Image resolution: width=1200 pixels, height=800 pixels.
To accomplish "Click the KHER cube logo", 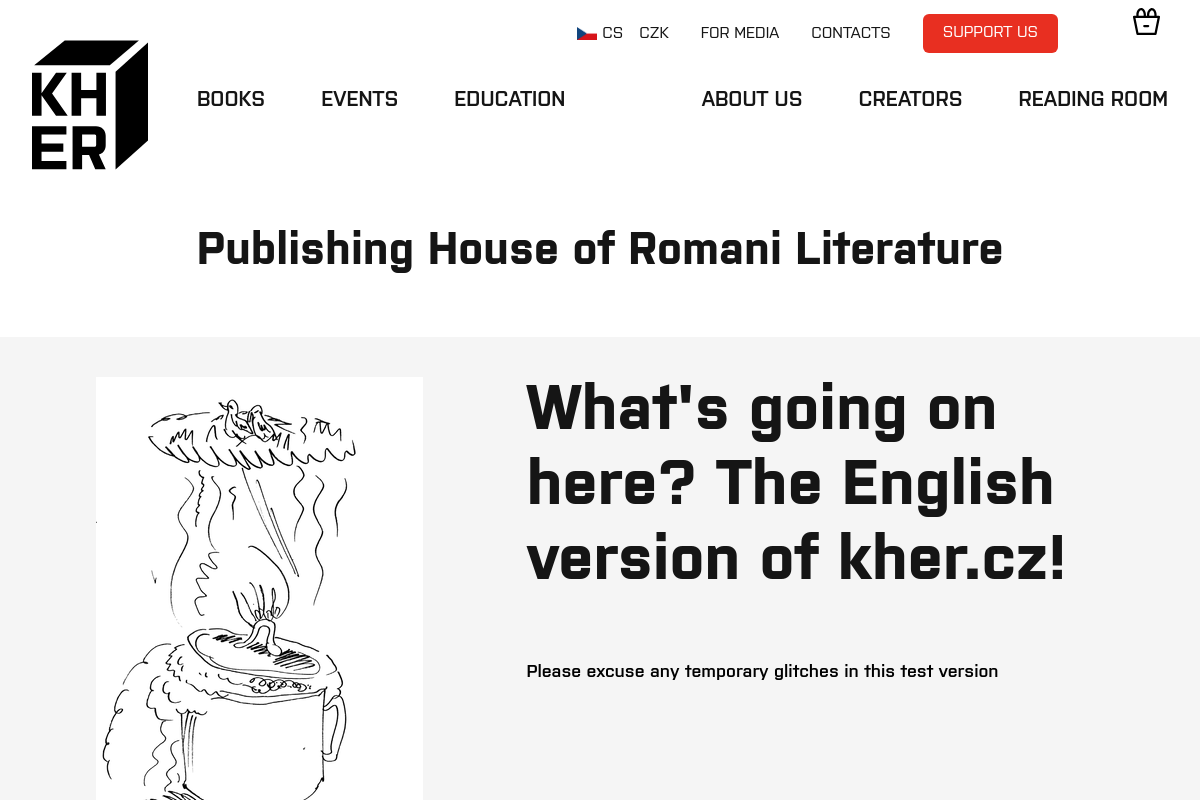I will point(90,105).
